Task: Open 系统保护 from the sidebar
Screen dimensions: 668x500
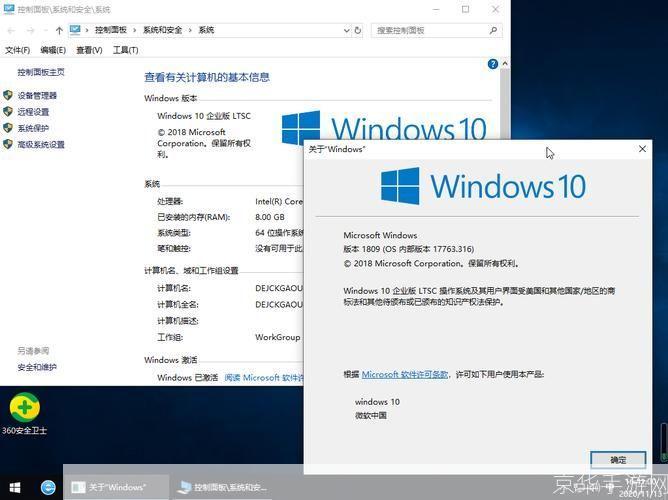Action: coord(33,128)
